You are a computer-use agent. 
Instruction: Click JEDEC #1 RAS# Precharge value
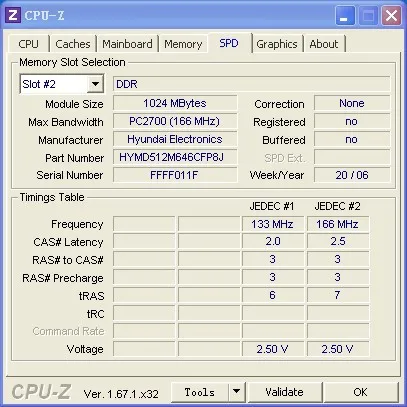pyautogui.click(x=273, y=277)
